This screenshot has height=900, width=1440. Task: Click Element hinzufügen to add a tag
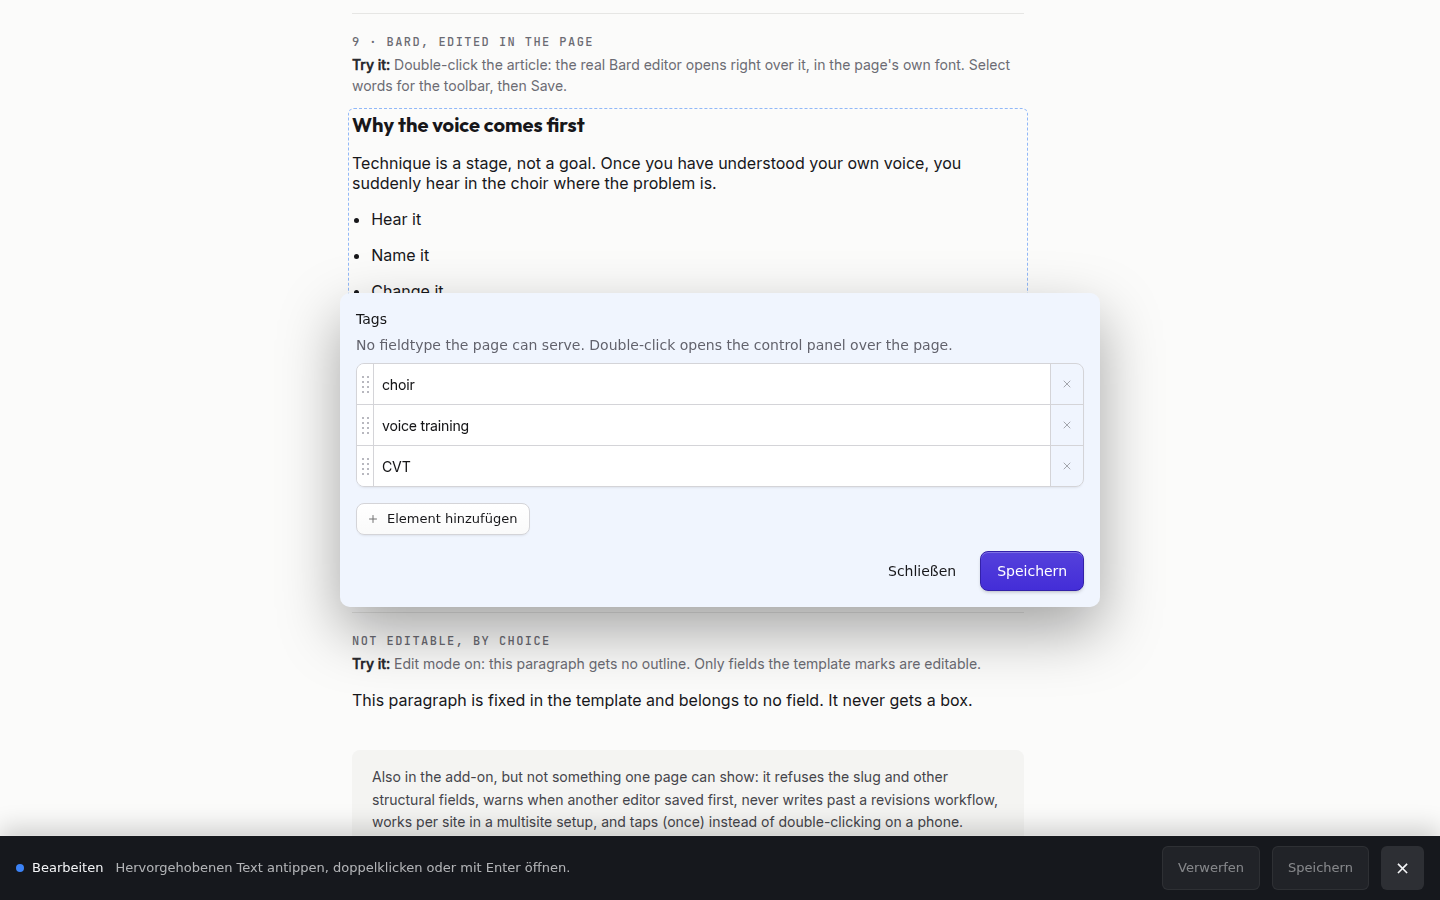click(443, 519)
